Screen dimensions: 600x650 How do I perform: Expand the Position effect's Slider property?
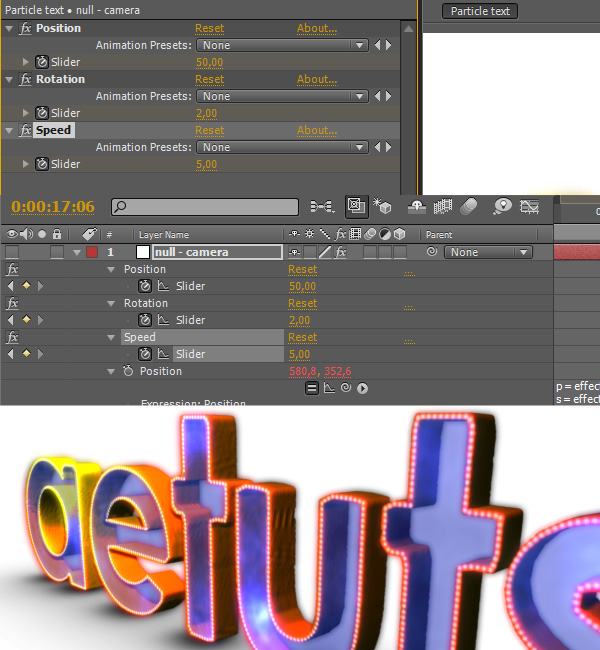tap(26, 62)
